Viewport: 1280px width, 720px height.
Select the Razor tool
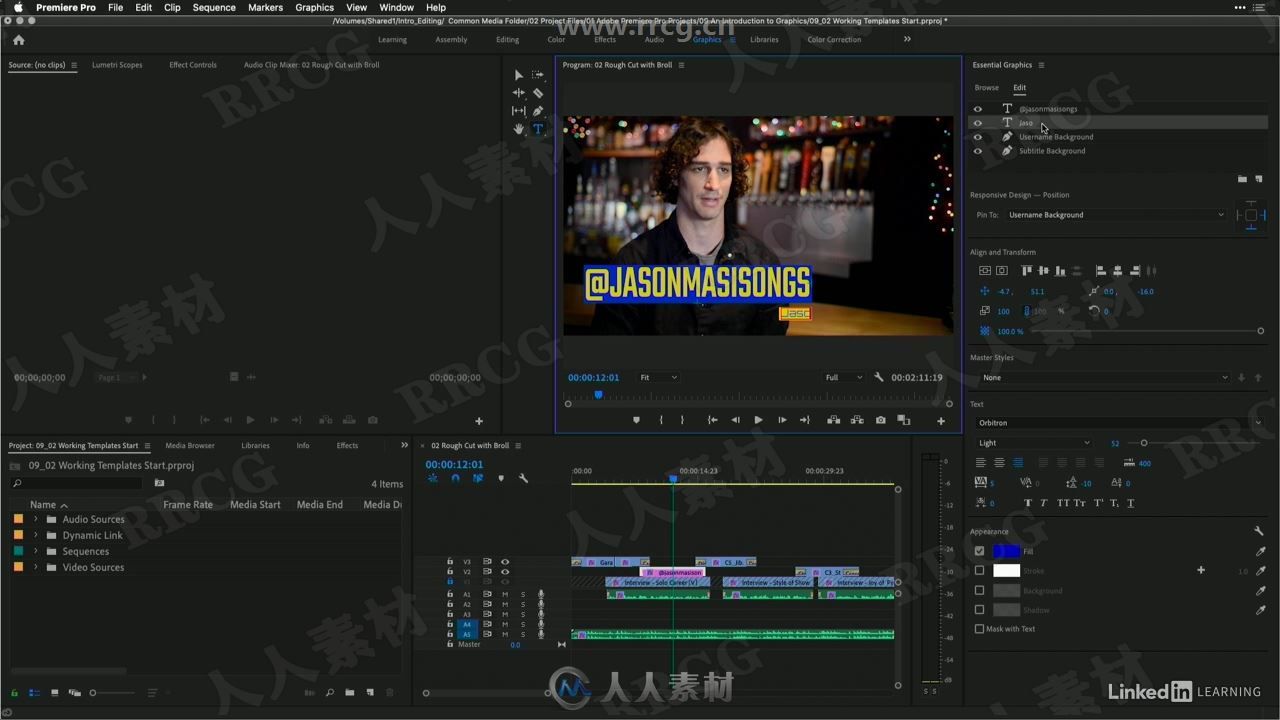pyautogui.click(x=538, y=93)
